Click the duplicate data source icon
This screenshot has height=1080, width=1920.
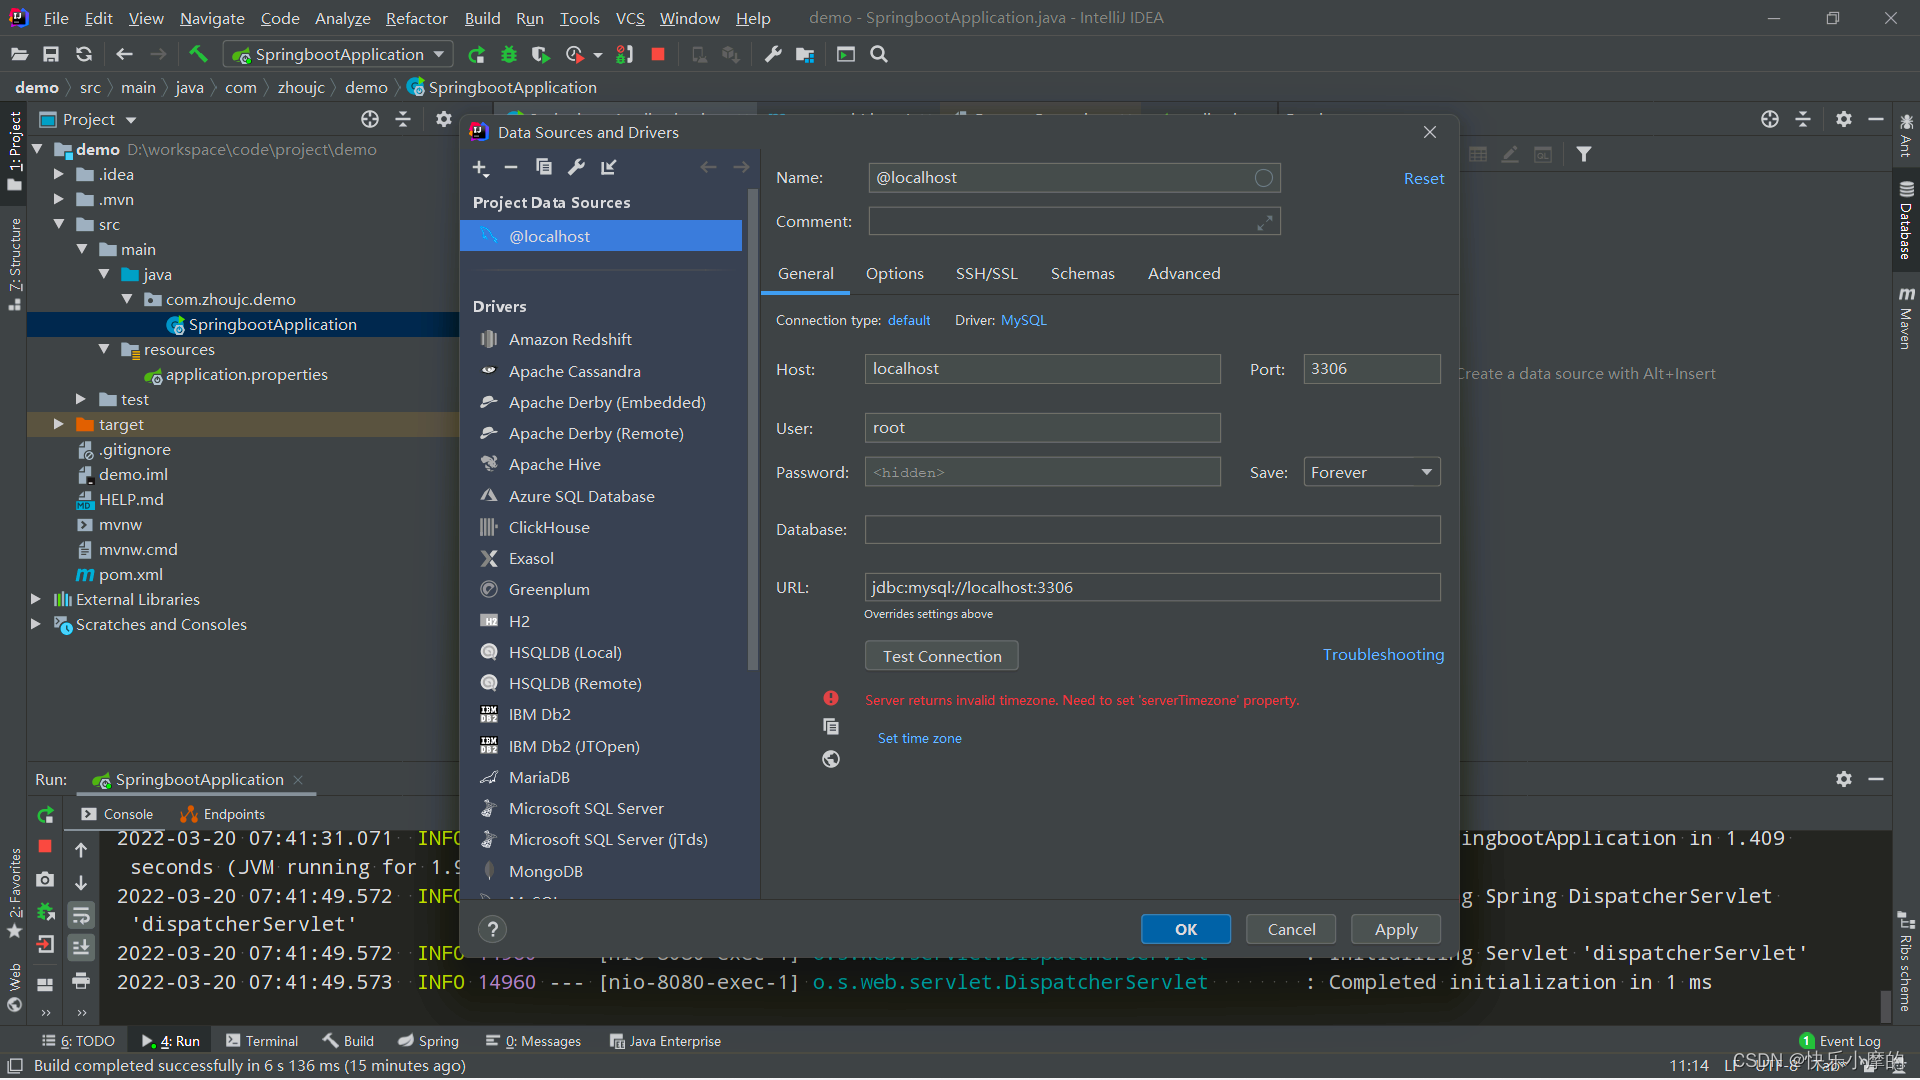point(544,168)
